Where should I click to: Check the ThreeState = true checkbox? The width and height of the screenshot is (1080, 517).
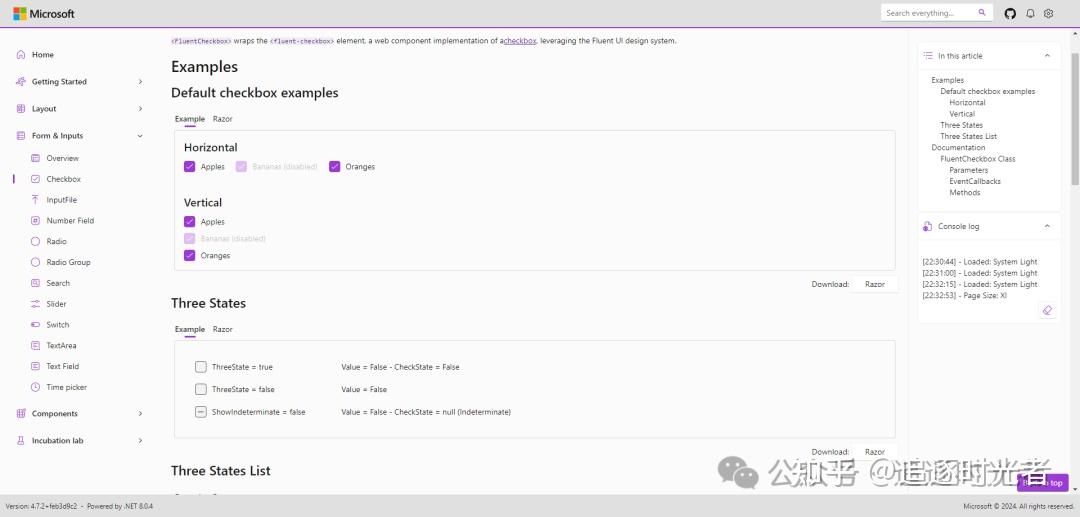point(201,367)
